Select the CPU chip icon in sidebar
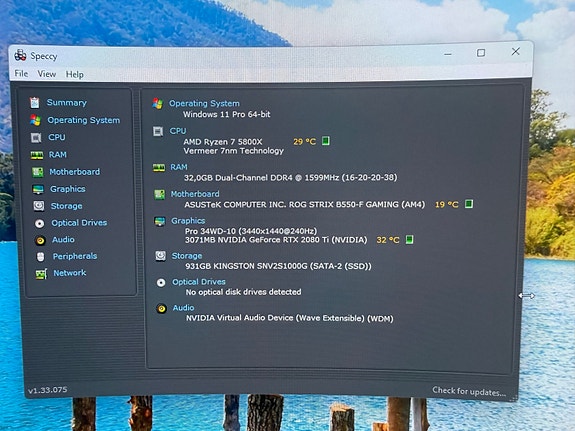The width and height of the screenshot is (575, 431). [x=36, y=138]
